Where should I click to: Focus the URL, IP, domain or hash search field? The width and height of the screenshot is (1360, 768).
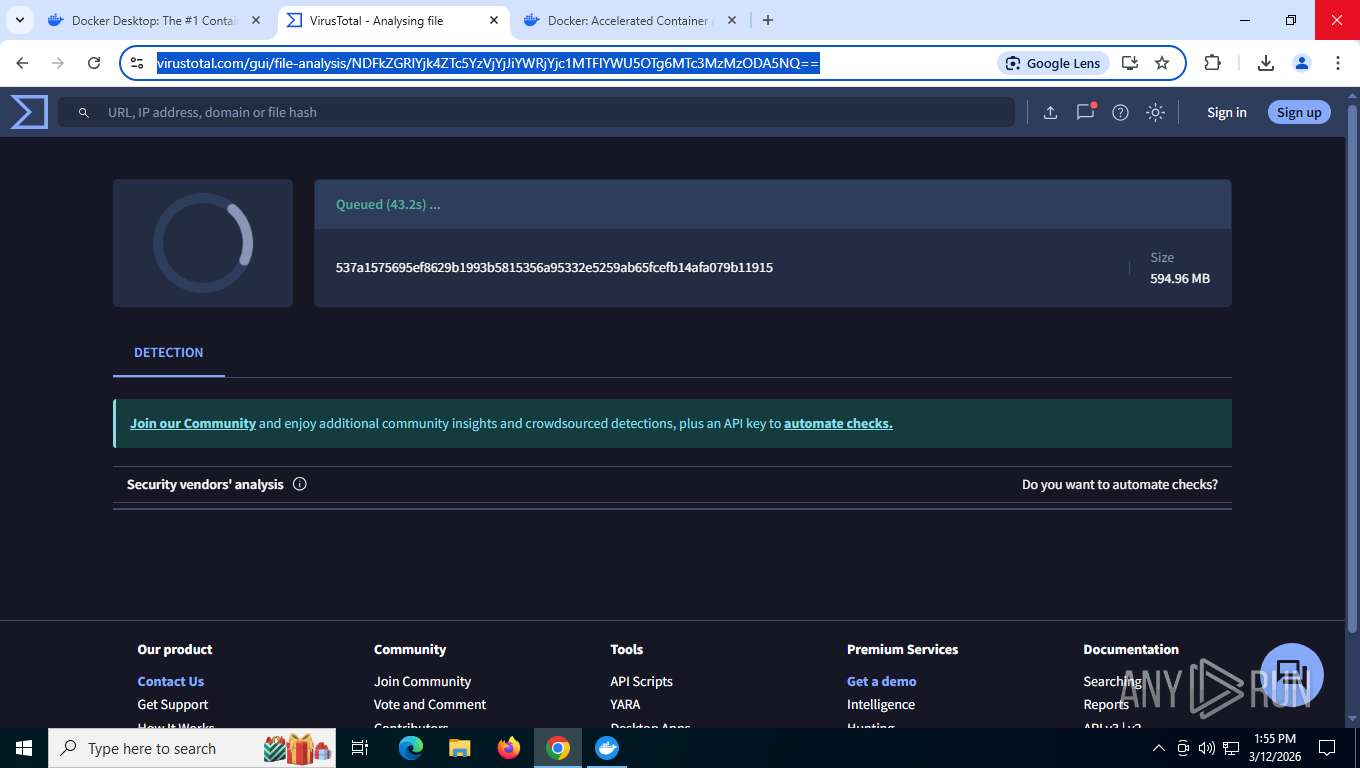[x=536, y=112]
